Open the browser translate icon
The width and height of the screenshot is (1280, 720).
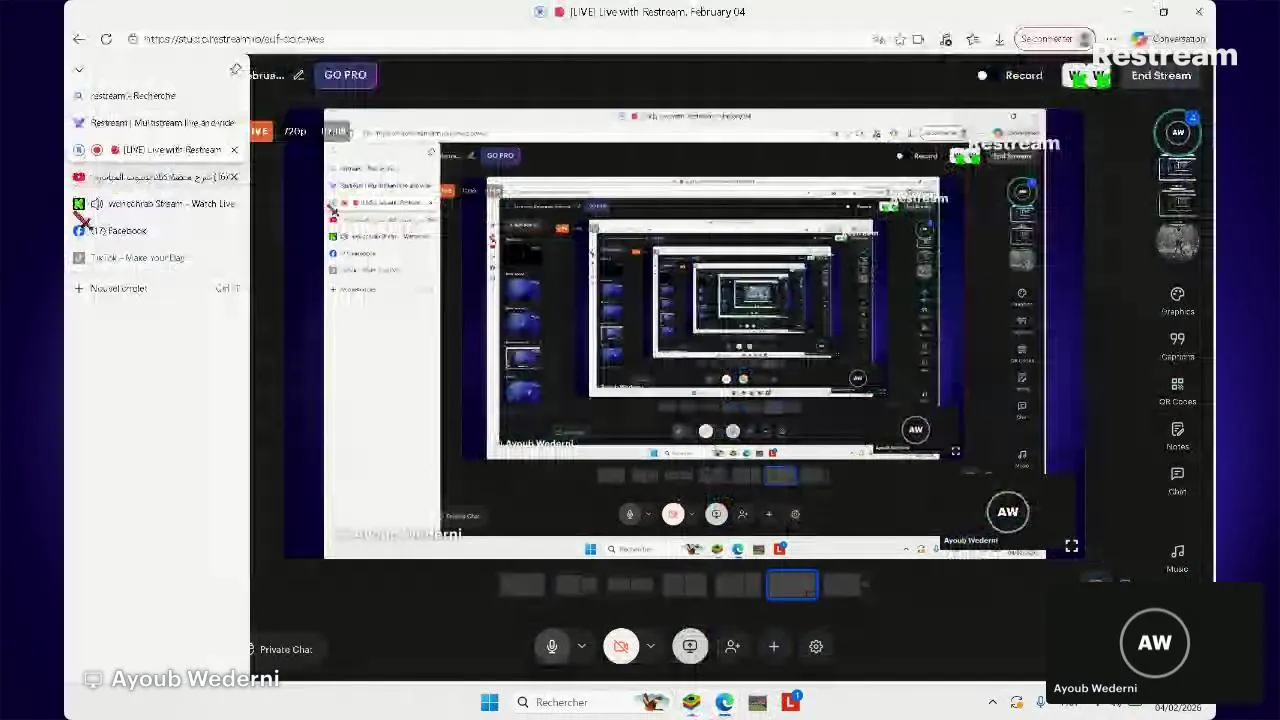pos(878,39)
